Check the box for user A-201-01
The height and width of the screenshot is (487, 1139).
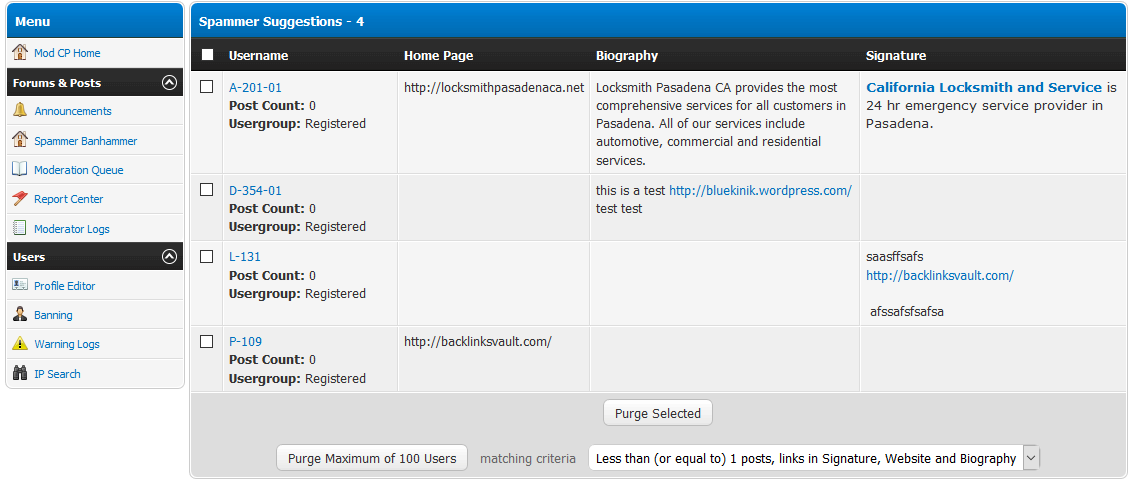point(207,87)
